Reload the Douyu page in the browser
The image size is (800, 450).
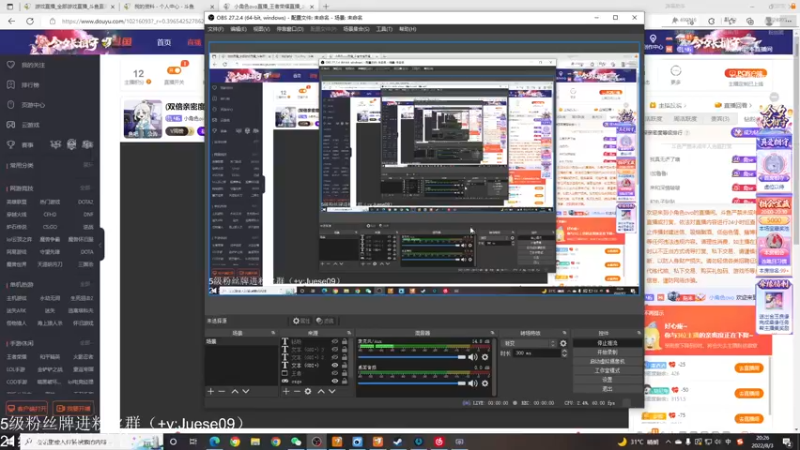click(30, 21)
